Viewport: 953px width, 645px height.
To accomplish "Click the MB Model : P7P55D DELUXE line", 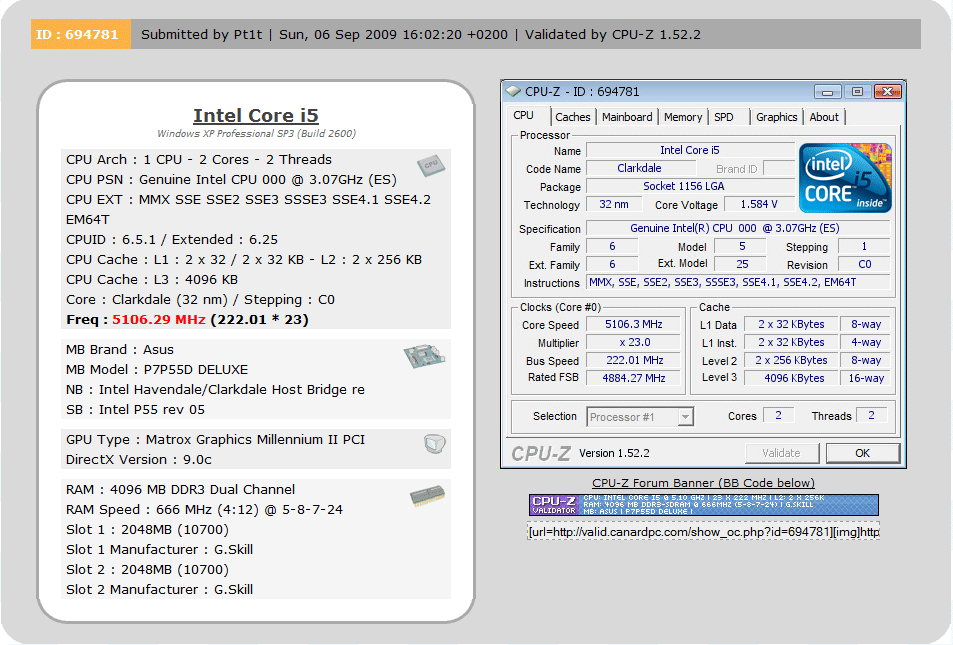I will pyautogui.click(x=157, y=370).
